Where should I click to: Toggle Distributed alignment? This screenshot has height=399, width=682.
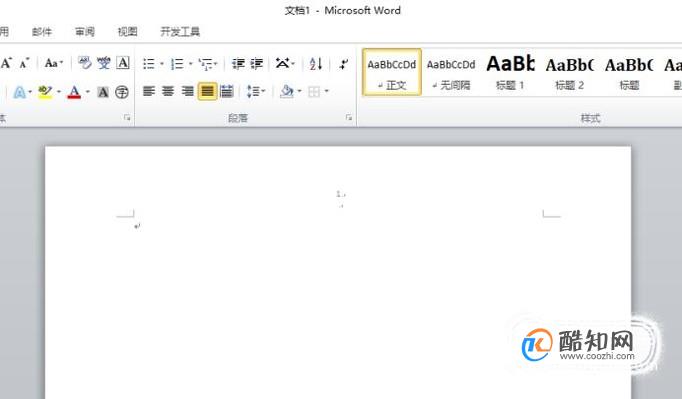coord(227,91)
